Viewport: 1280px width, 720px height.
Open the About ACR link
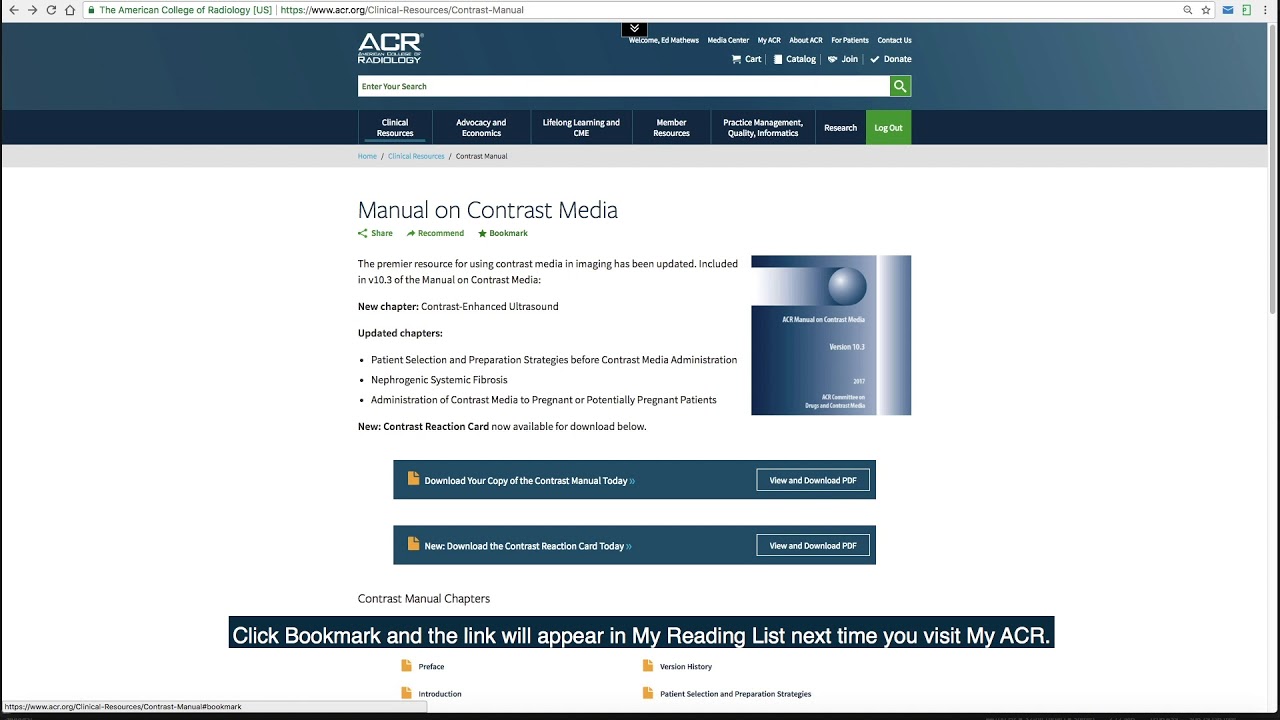tap(806, 40)
